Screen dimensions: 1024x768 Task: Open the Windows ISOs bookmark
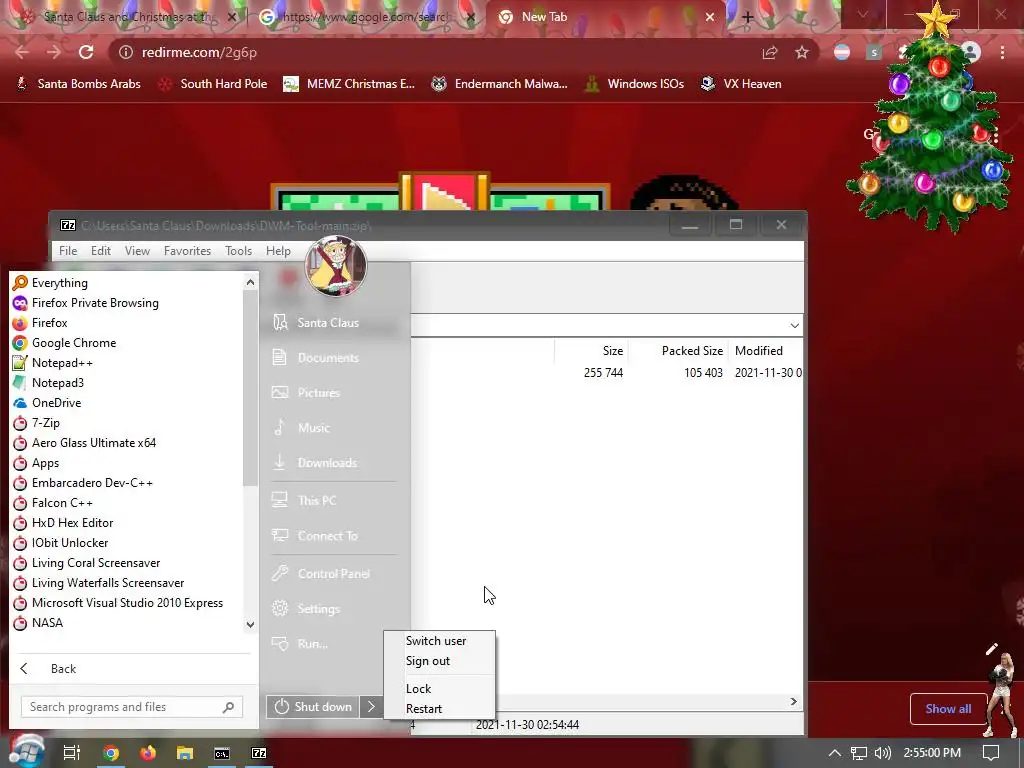[634, 84]
